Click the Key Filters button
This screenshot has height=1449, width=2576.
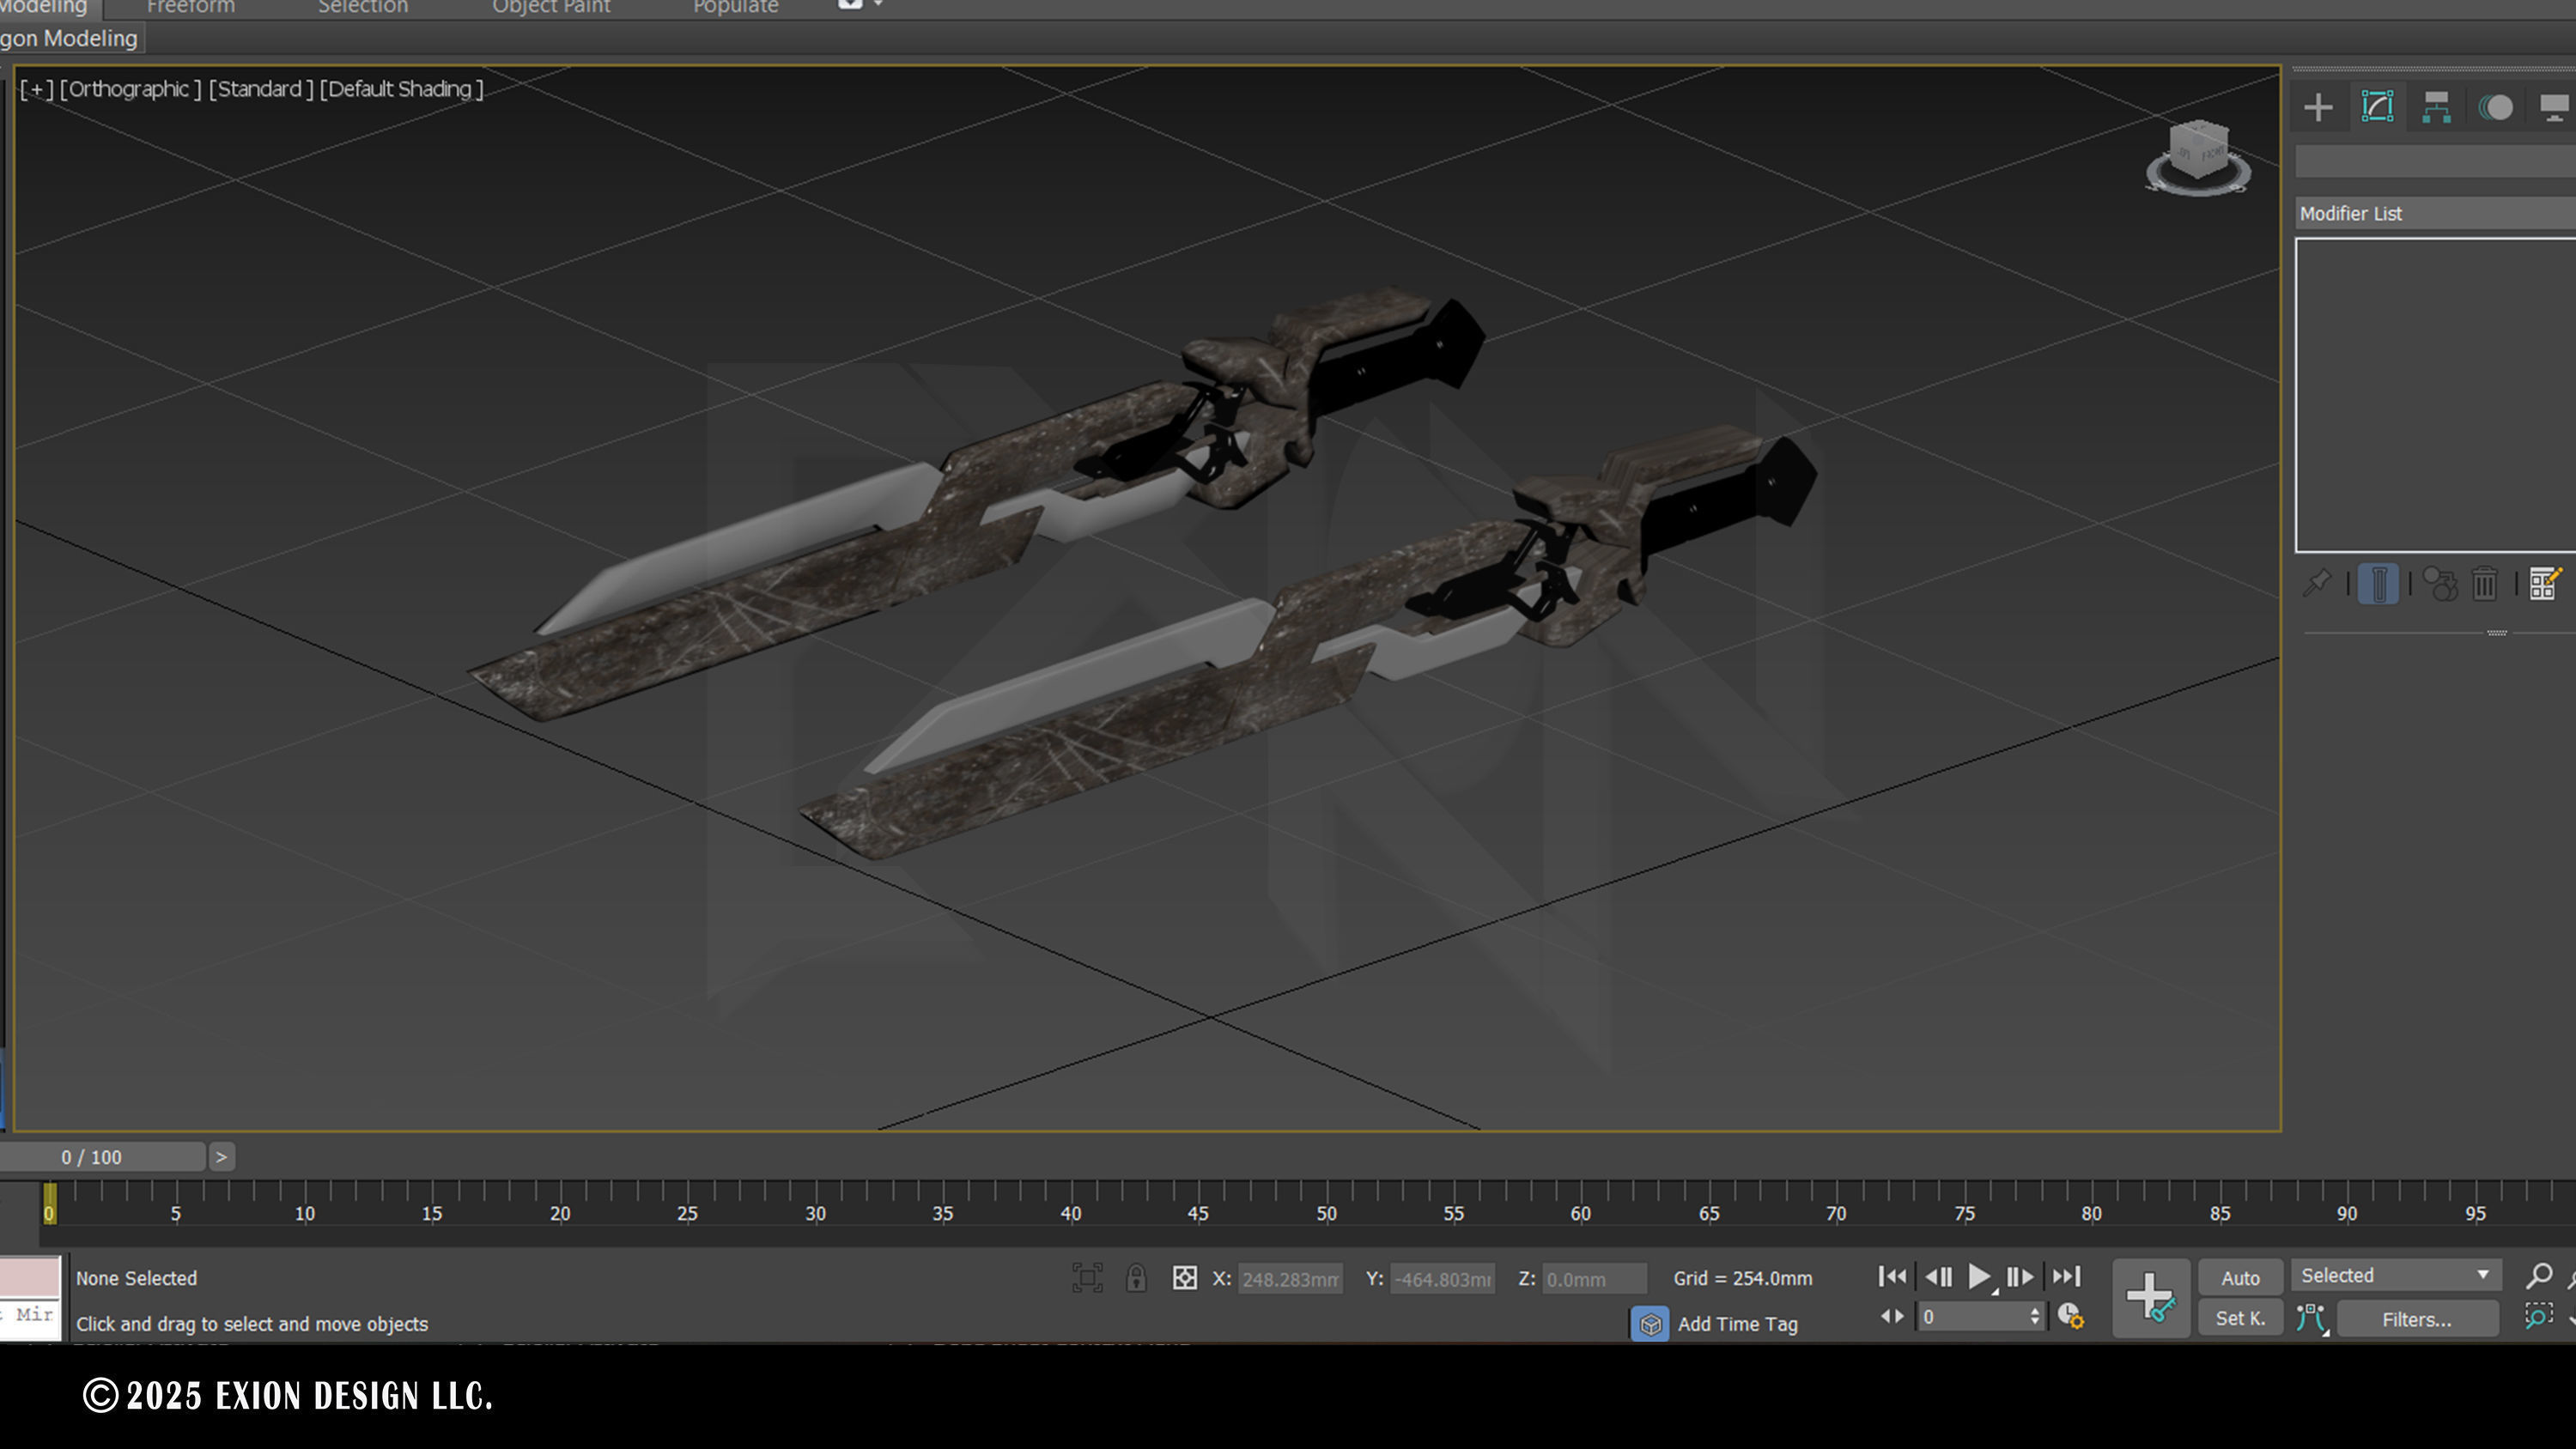(x=2416, y=1319)
